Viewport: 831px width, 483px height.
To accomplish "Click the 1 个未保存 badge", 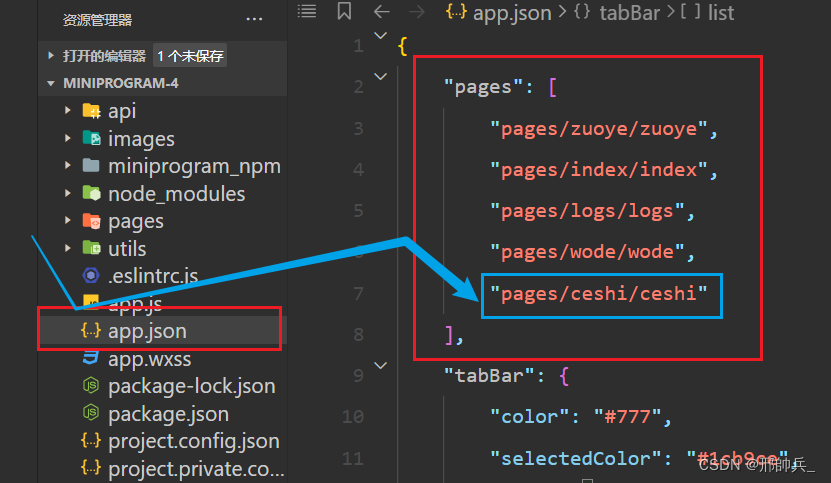I will click(x=190, y=56).
